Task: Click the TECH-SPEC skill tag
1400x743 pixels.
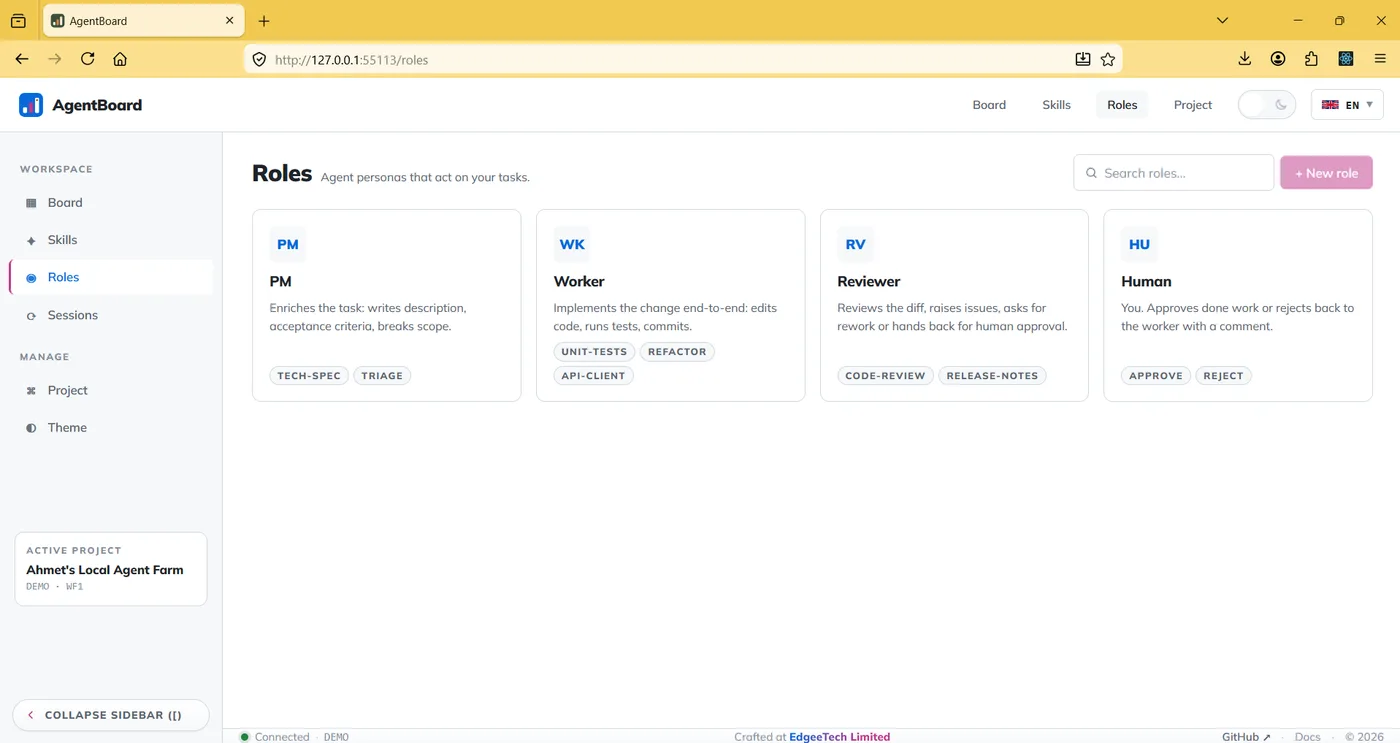Action: coord(309,376)
